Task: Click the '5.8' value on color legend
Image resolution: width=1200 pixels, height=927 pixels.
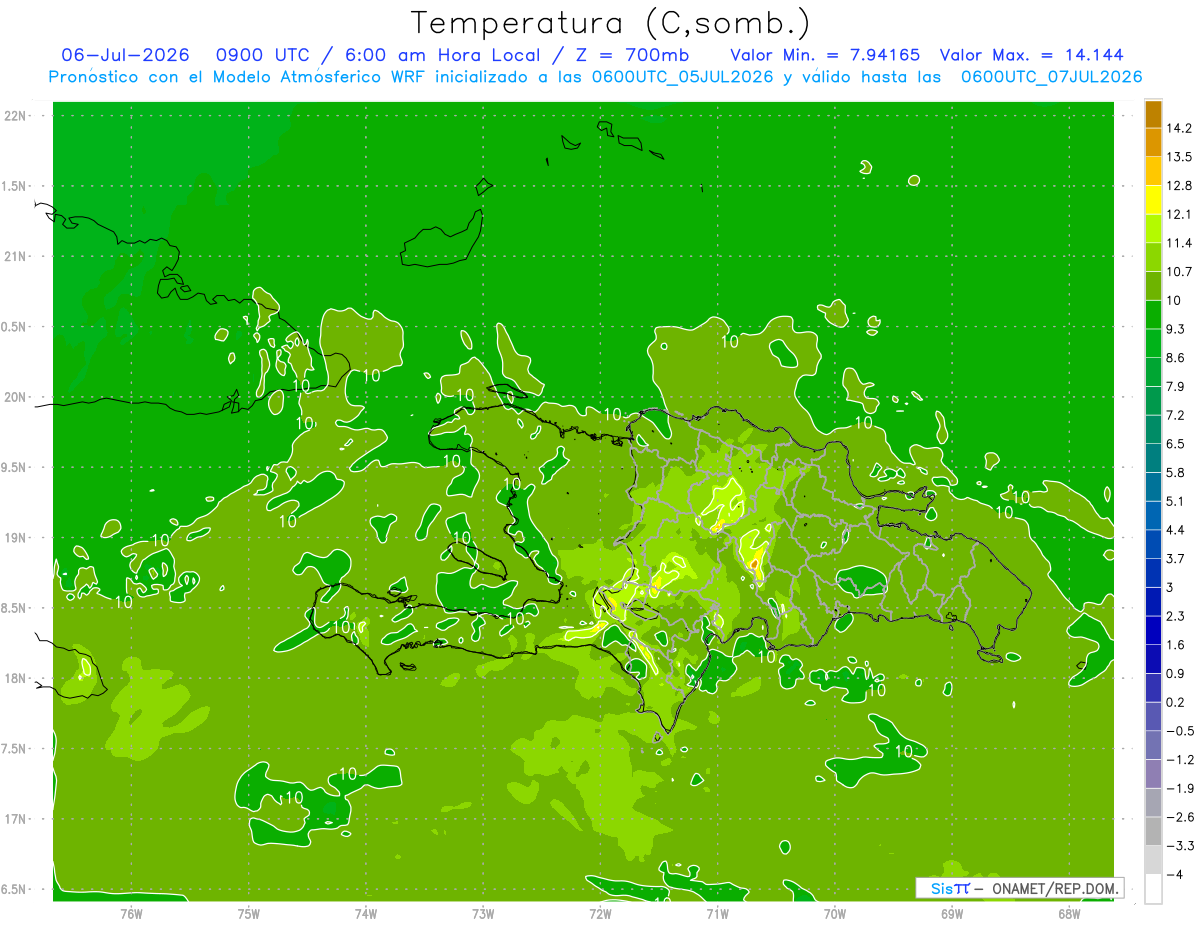Action: (1175, 472)
